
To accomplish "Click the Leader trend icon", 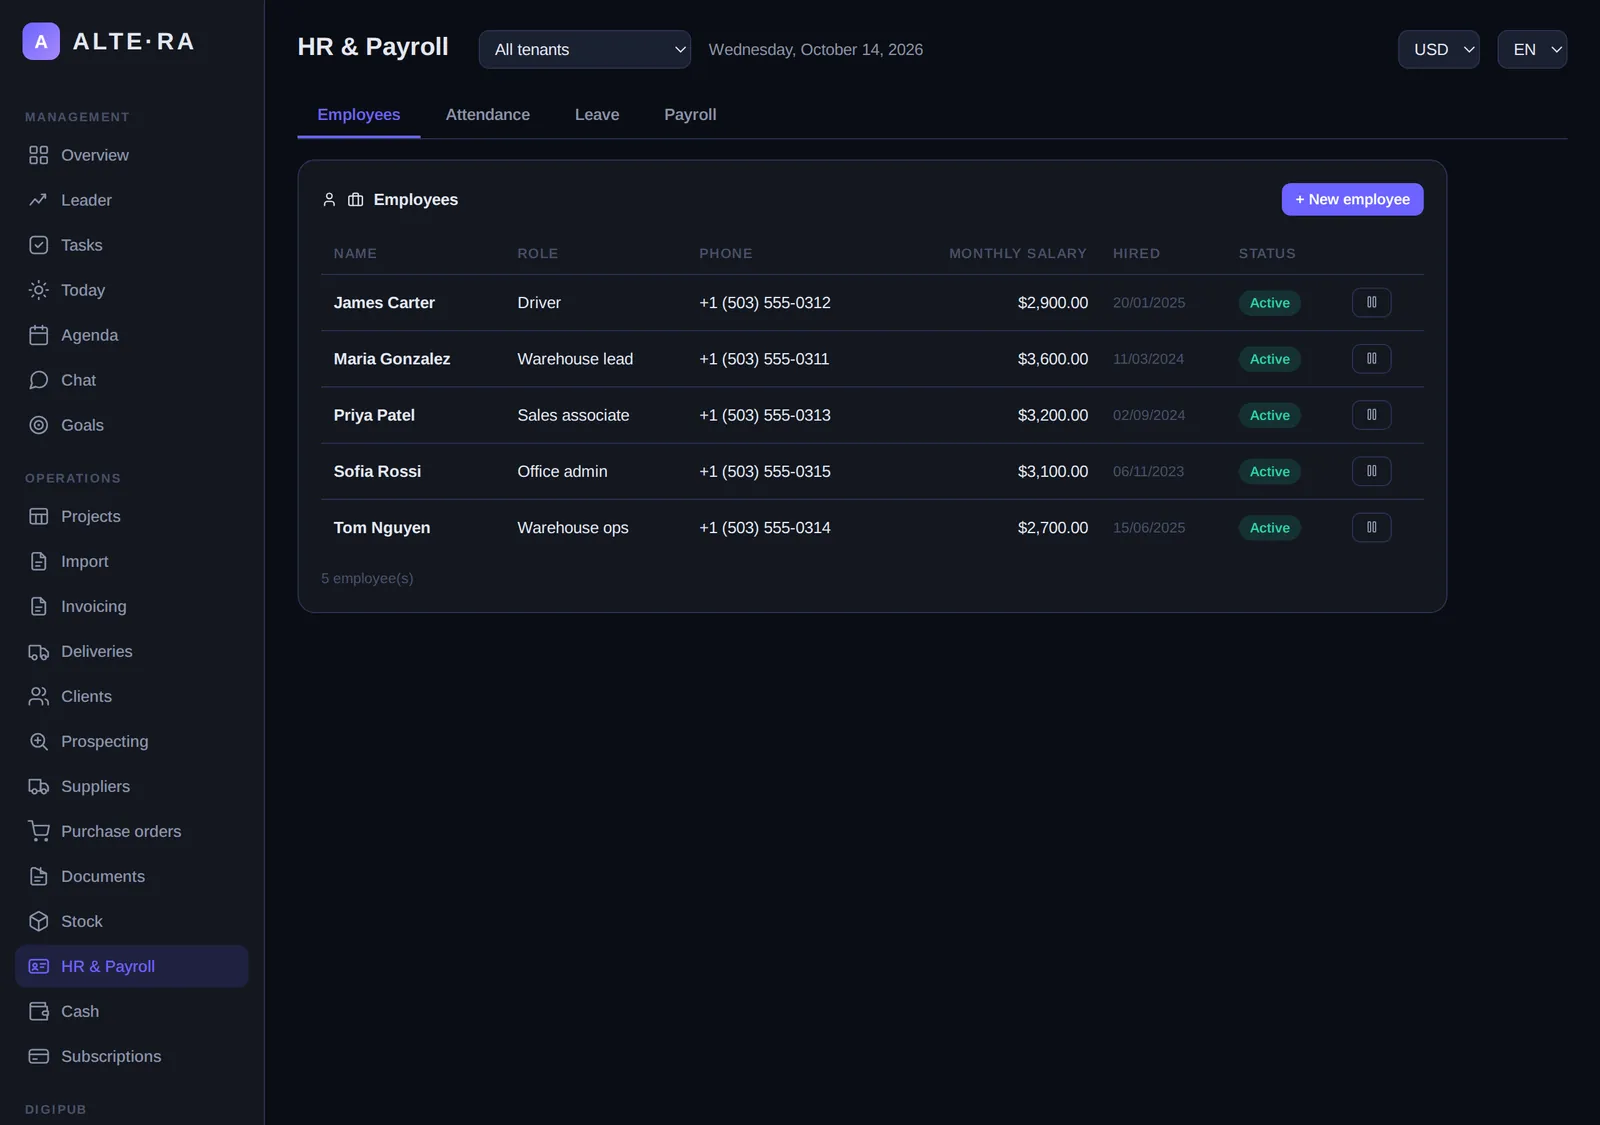I will (x=38, y=200).
